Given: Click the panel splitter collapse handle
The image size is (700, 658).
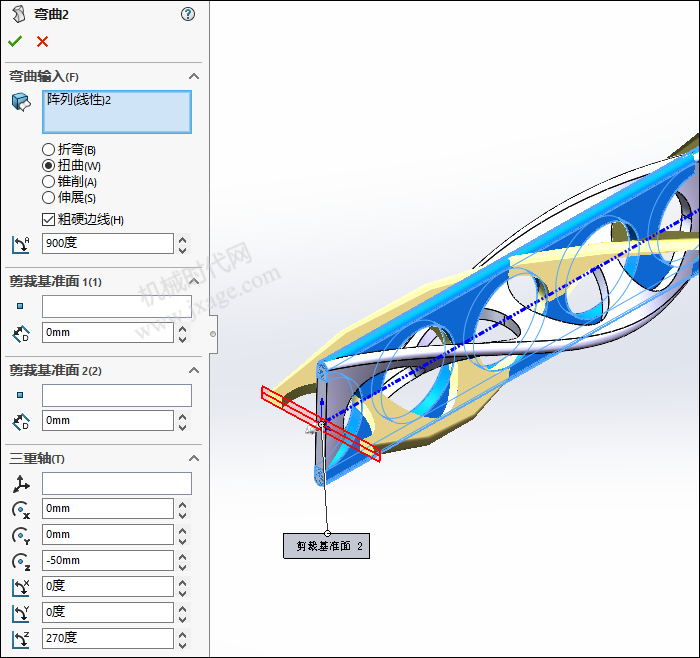Looking at the screenshot, I should point(213,334).
